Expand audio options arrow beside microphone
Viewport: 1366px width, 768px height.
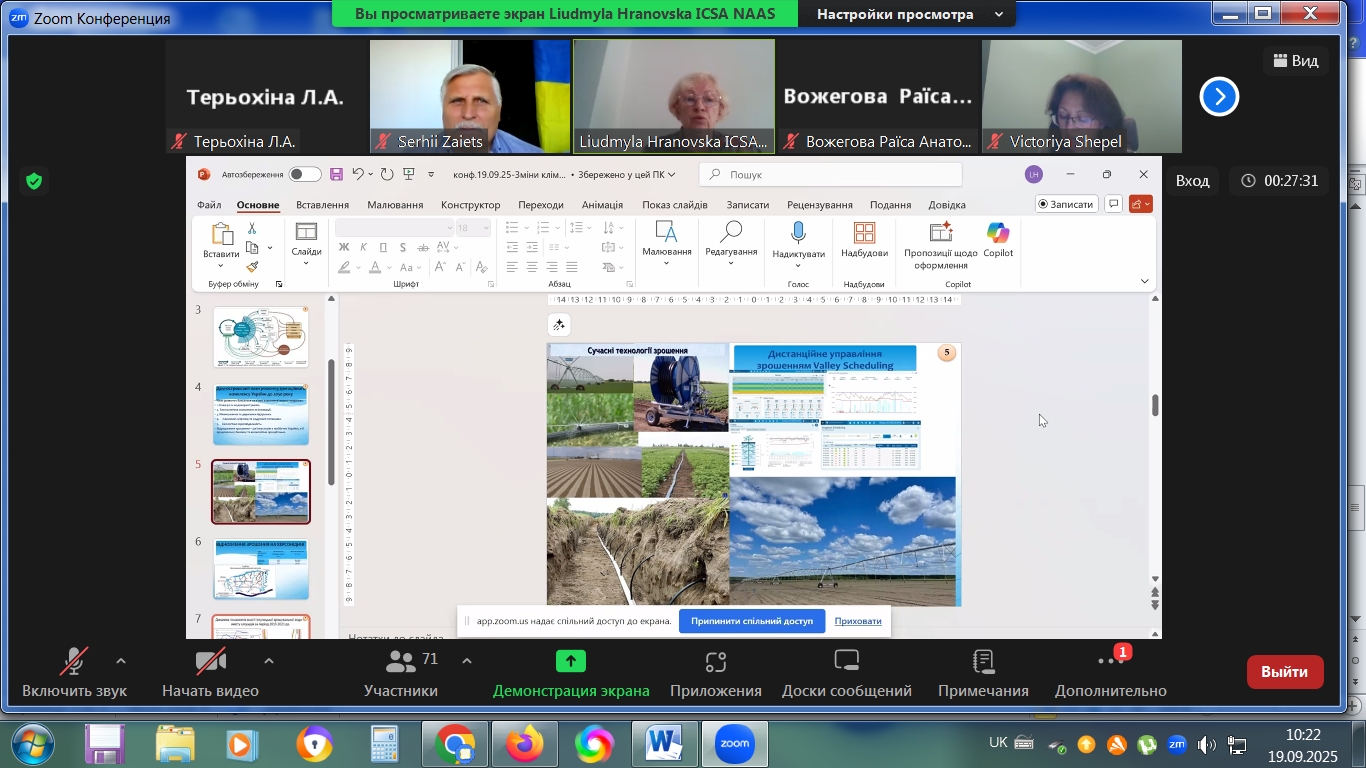click(x=121, y=661)
